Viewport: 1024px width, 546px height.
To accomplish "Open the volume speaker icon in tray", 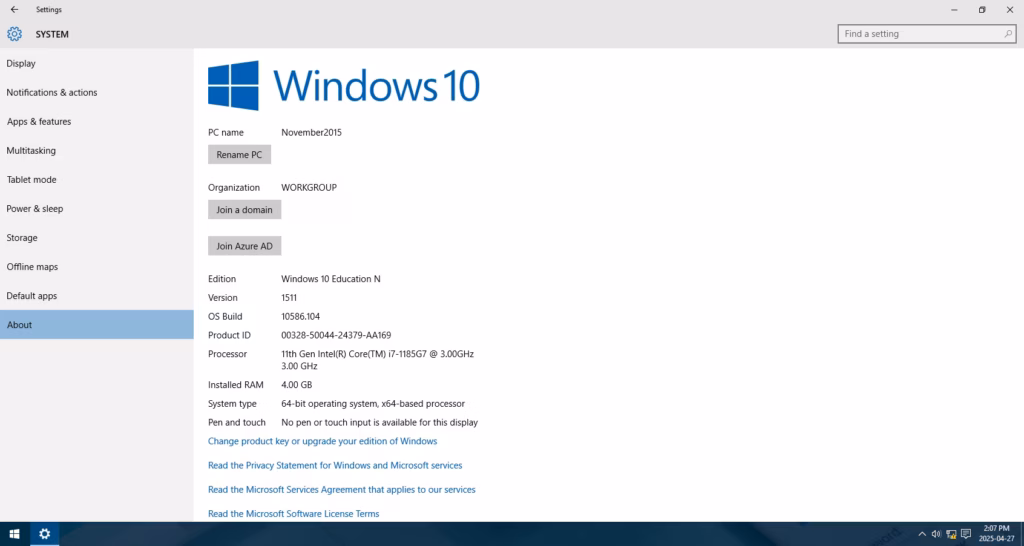I will pos(936,534).
